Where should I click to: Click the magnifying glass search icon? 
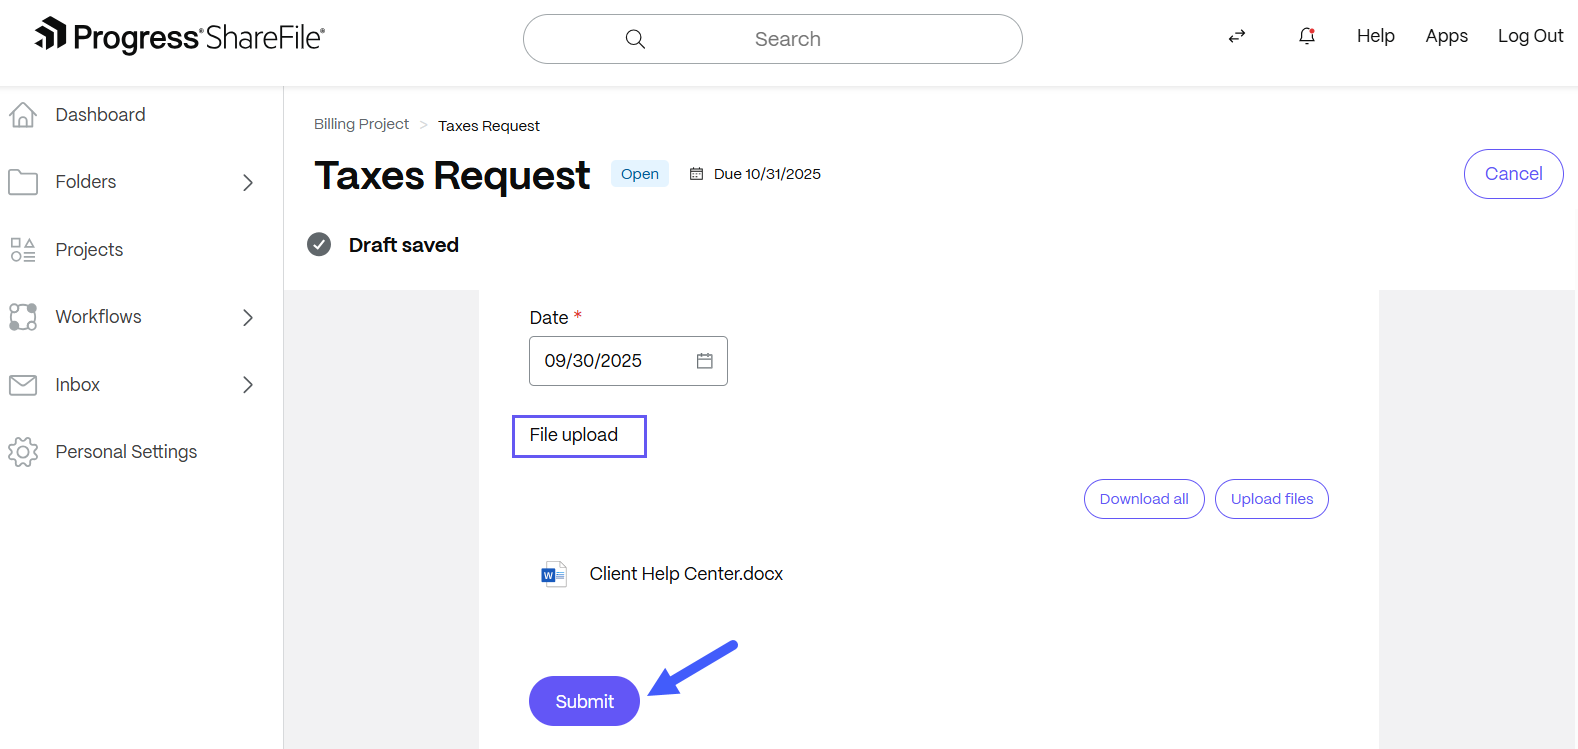[x=635, y=39]
